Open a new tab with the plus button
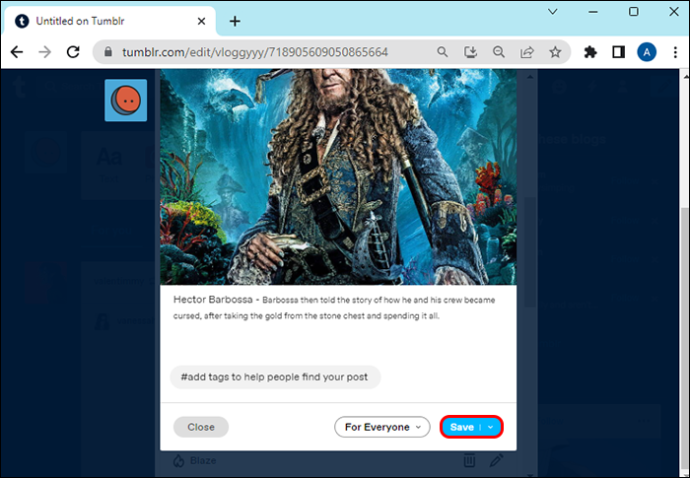 235,21
